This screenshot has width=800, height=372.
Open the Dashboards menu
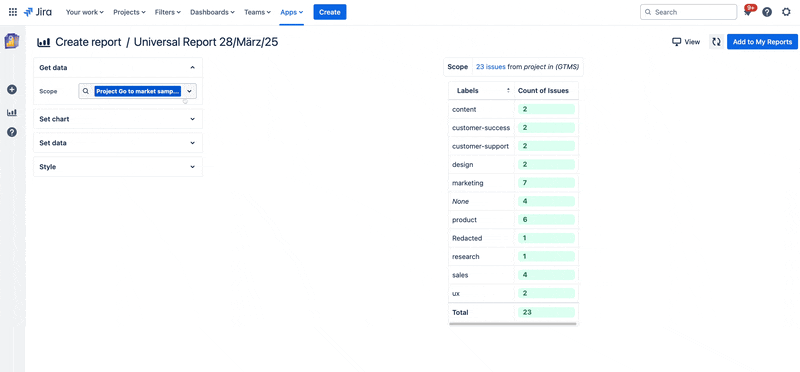tap(212, 12)
